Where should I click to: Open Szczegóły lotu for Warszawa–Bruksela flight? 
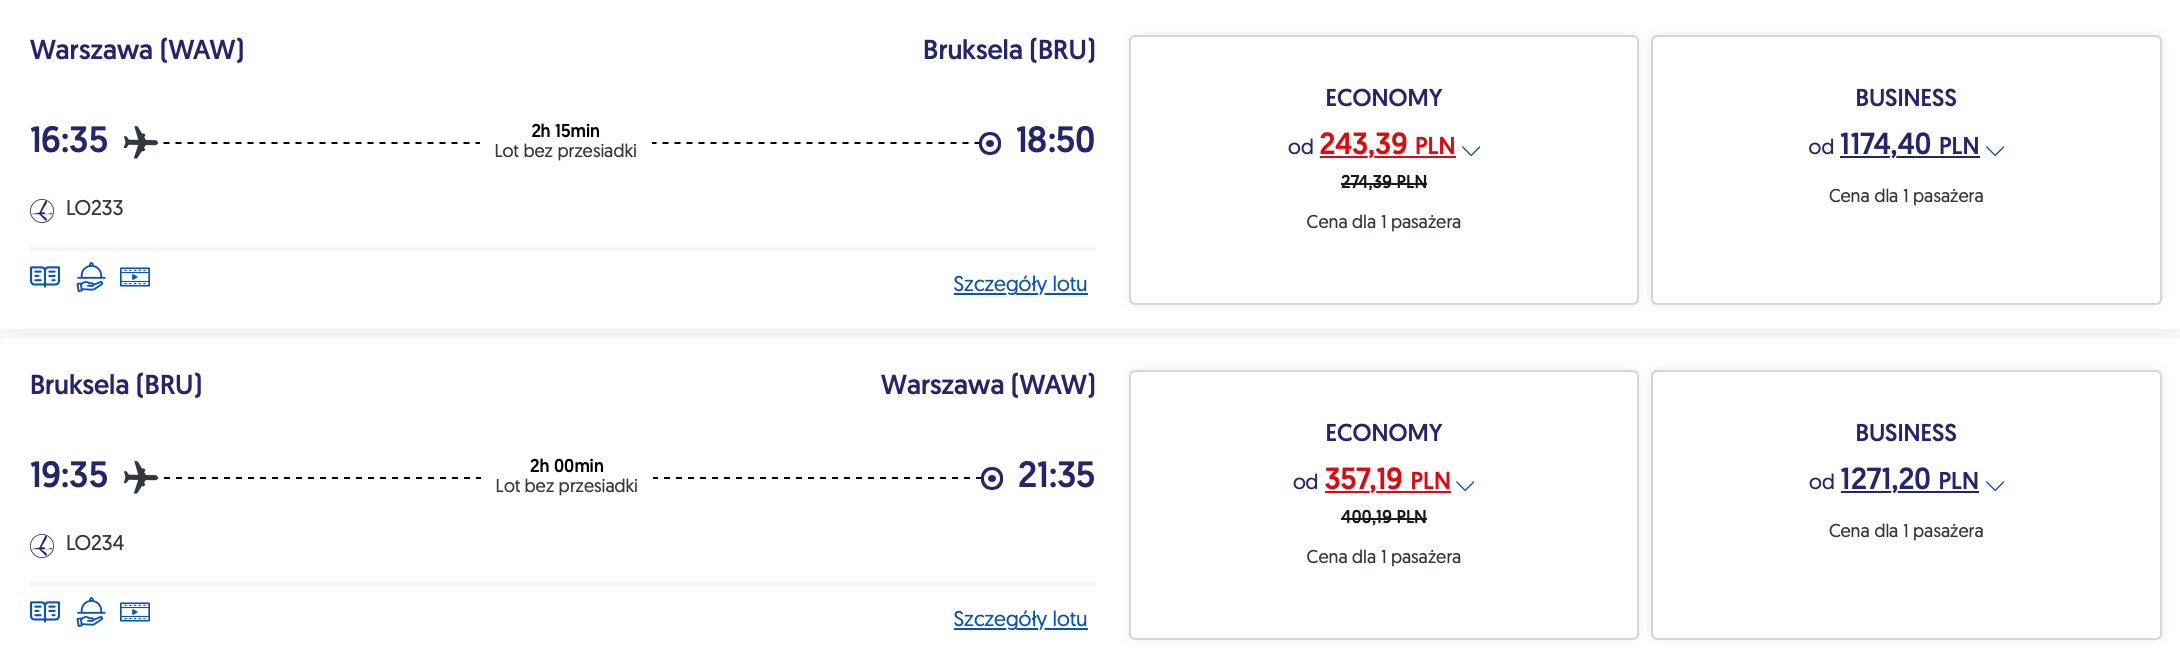pos(1020,284)
